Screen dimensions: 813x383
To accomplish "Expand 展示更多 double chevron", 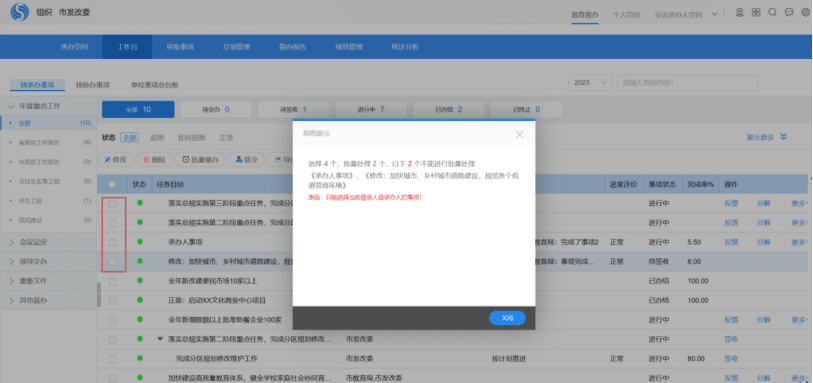I will click(766, 137).
